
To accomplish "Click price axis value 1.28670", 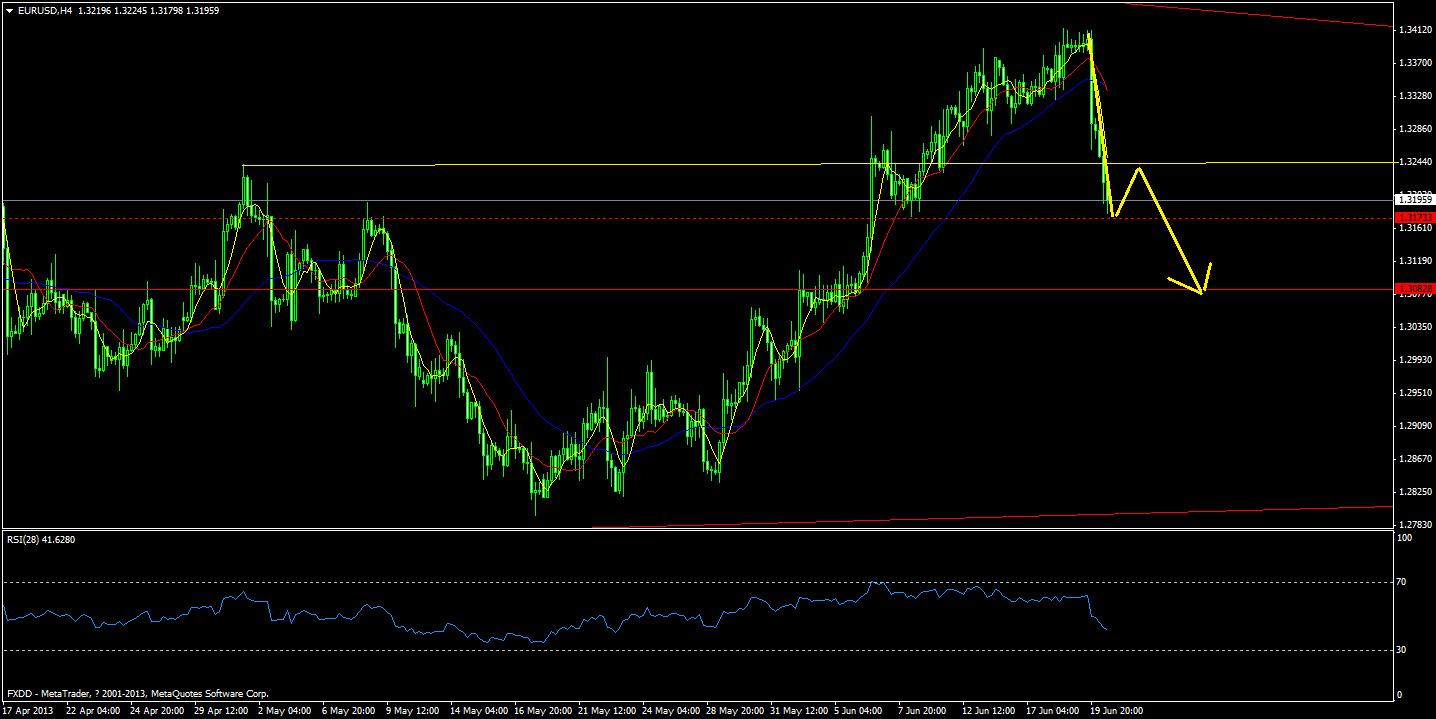I will [1416, 459].
